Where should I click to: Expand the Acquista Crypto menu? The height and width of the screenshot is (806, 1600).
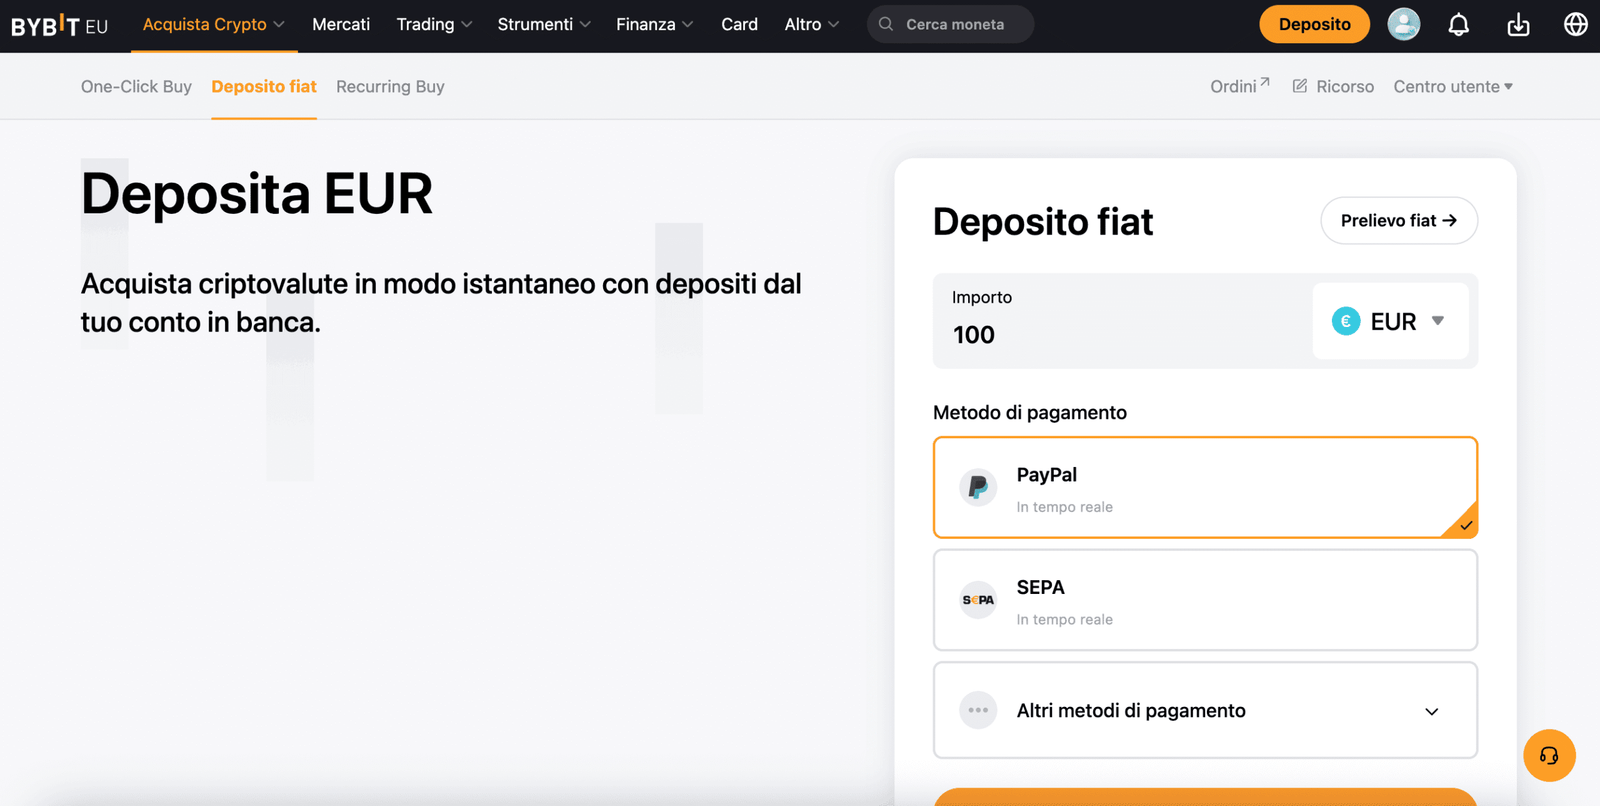click(213, 24)
